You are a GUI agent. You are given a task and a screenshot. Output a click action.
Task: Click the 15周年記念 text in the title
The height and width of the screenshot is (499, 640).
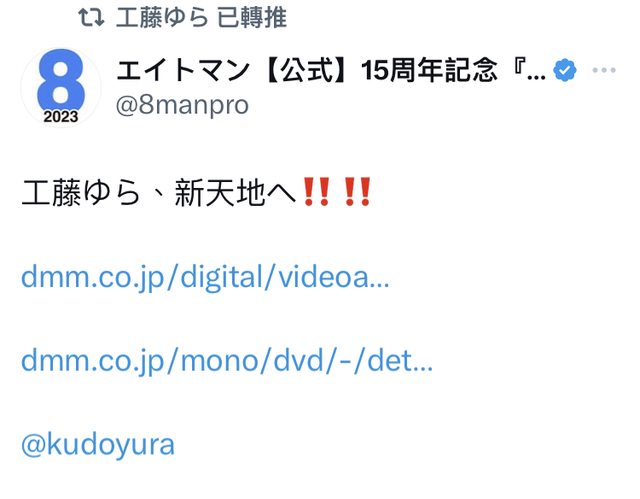[x=429, y=70]
